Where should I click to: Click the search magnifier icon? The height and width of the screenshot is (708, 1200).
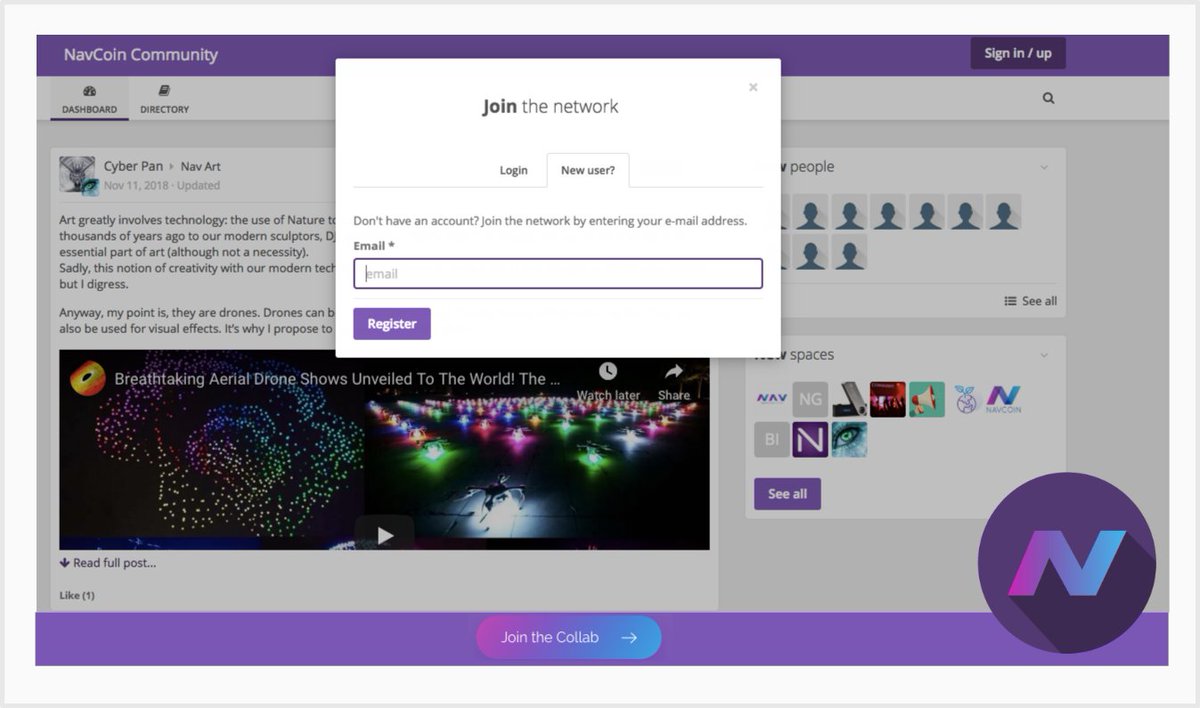coord(1048,98)
